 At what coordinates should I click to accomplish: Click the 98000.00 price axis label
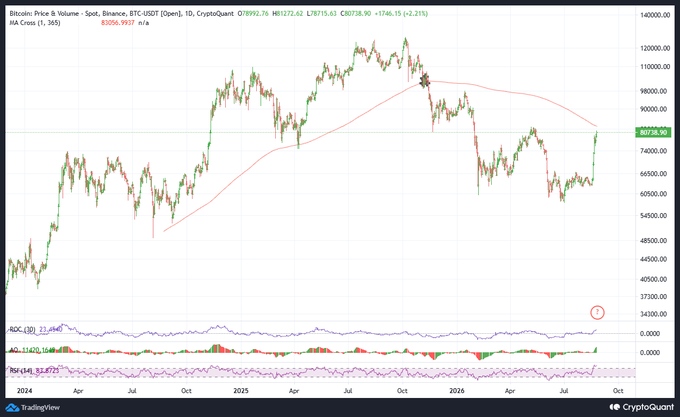(x=655, y=91)
